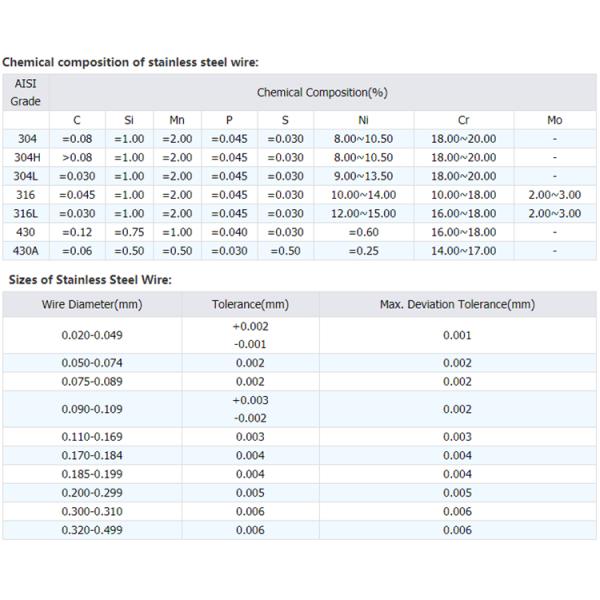This screenshot has width=600, height=600.
Task: Click the +0.003 tolerance value
Action: tap(250, 400)
